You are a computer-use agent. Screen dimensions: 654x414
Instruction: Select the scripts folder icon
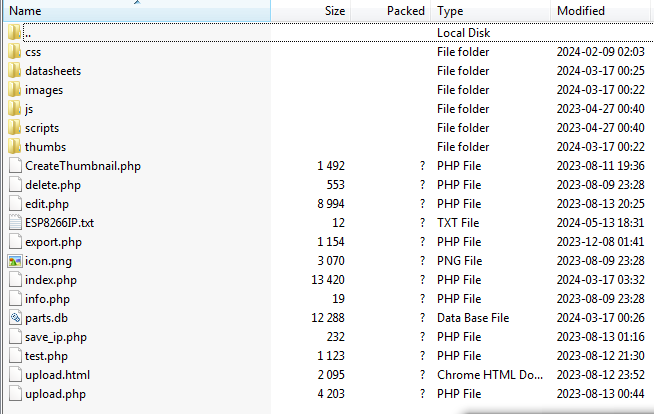(15, 128)
